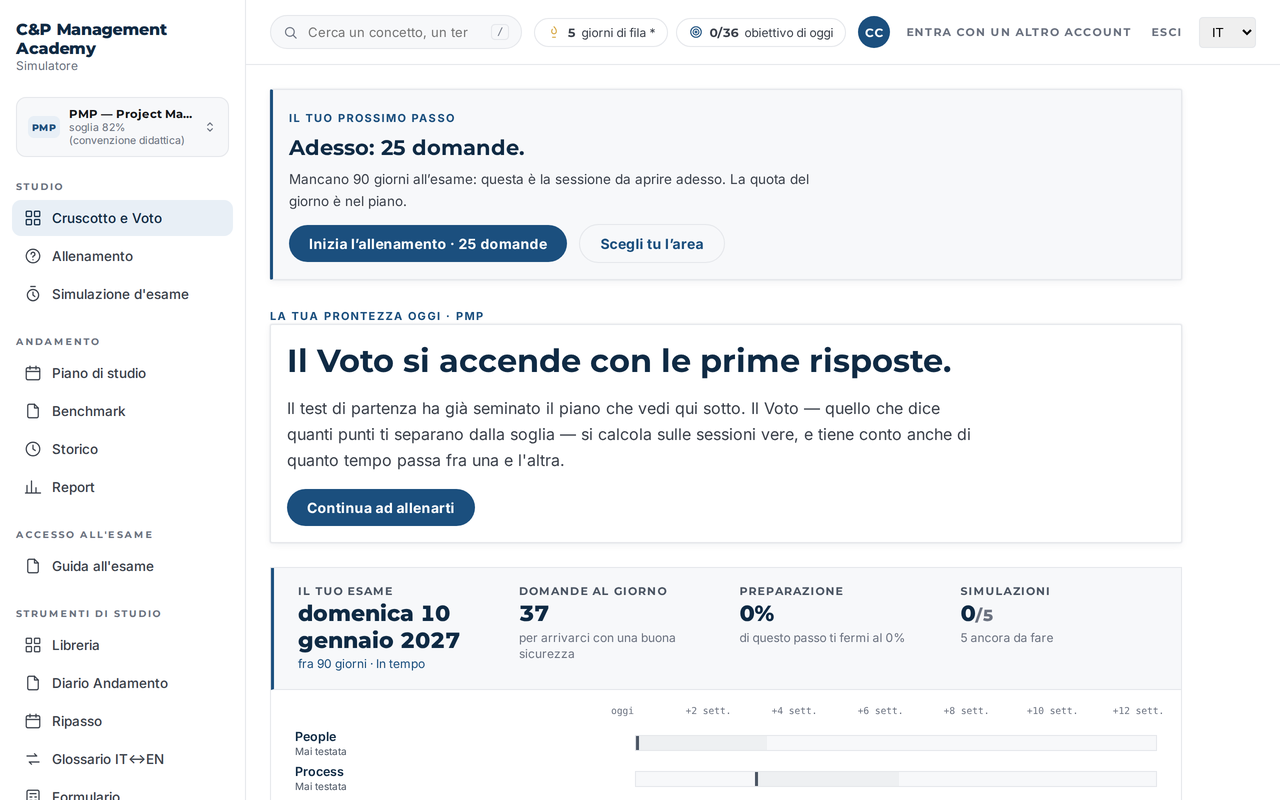Open the Report menu item

[x=122, y=487]
